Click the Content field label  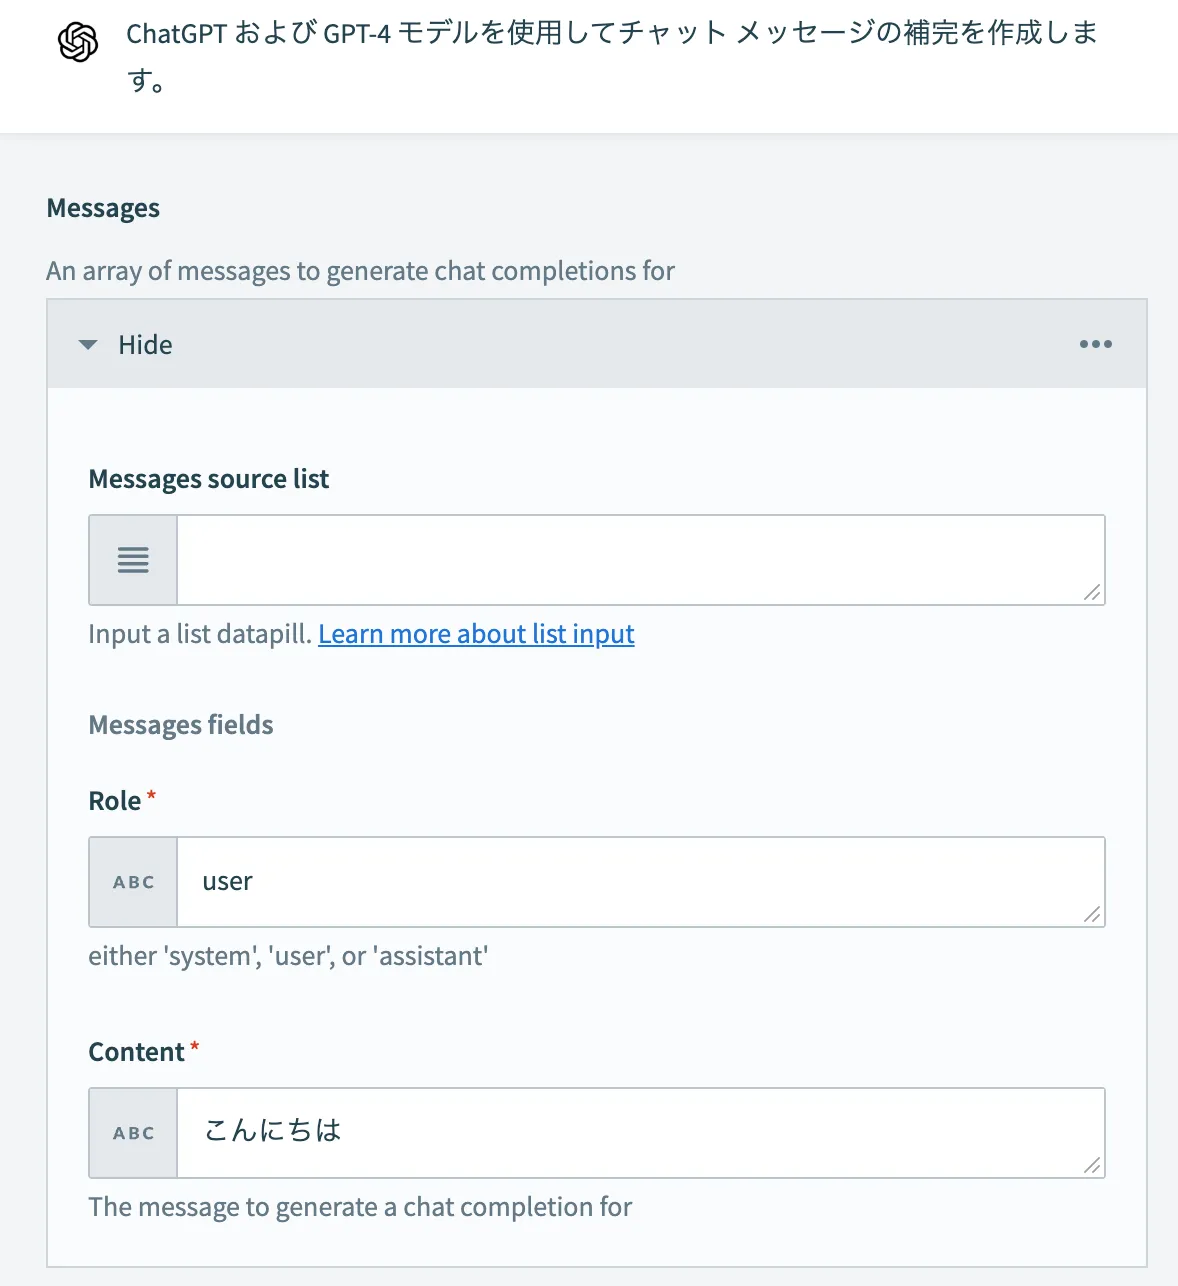coord(137,1052)
